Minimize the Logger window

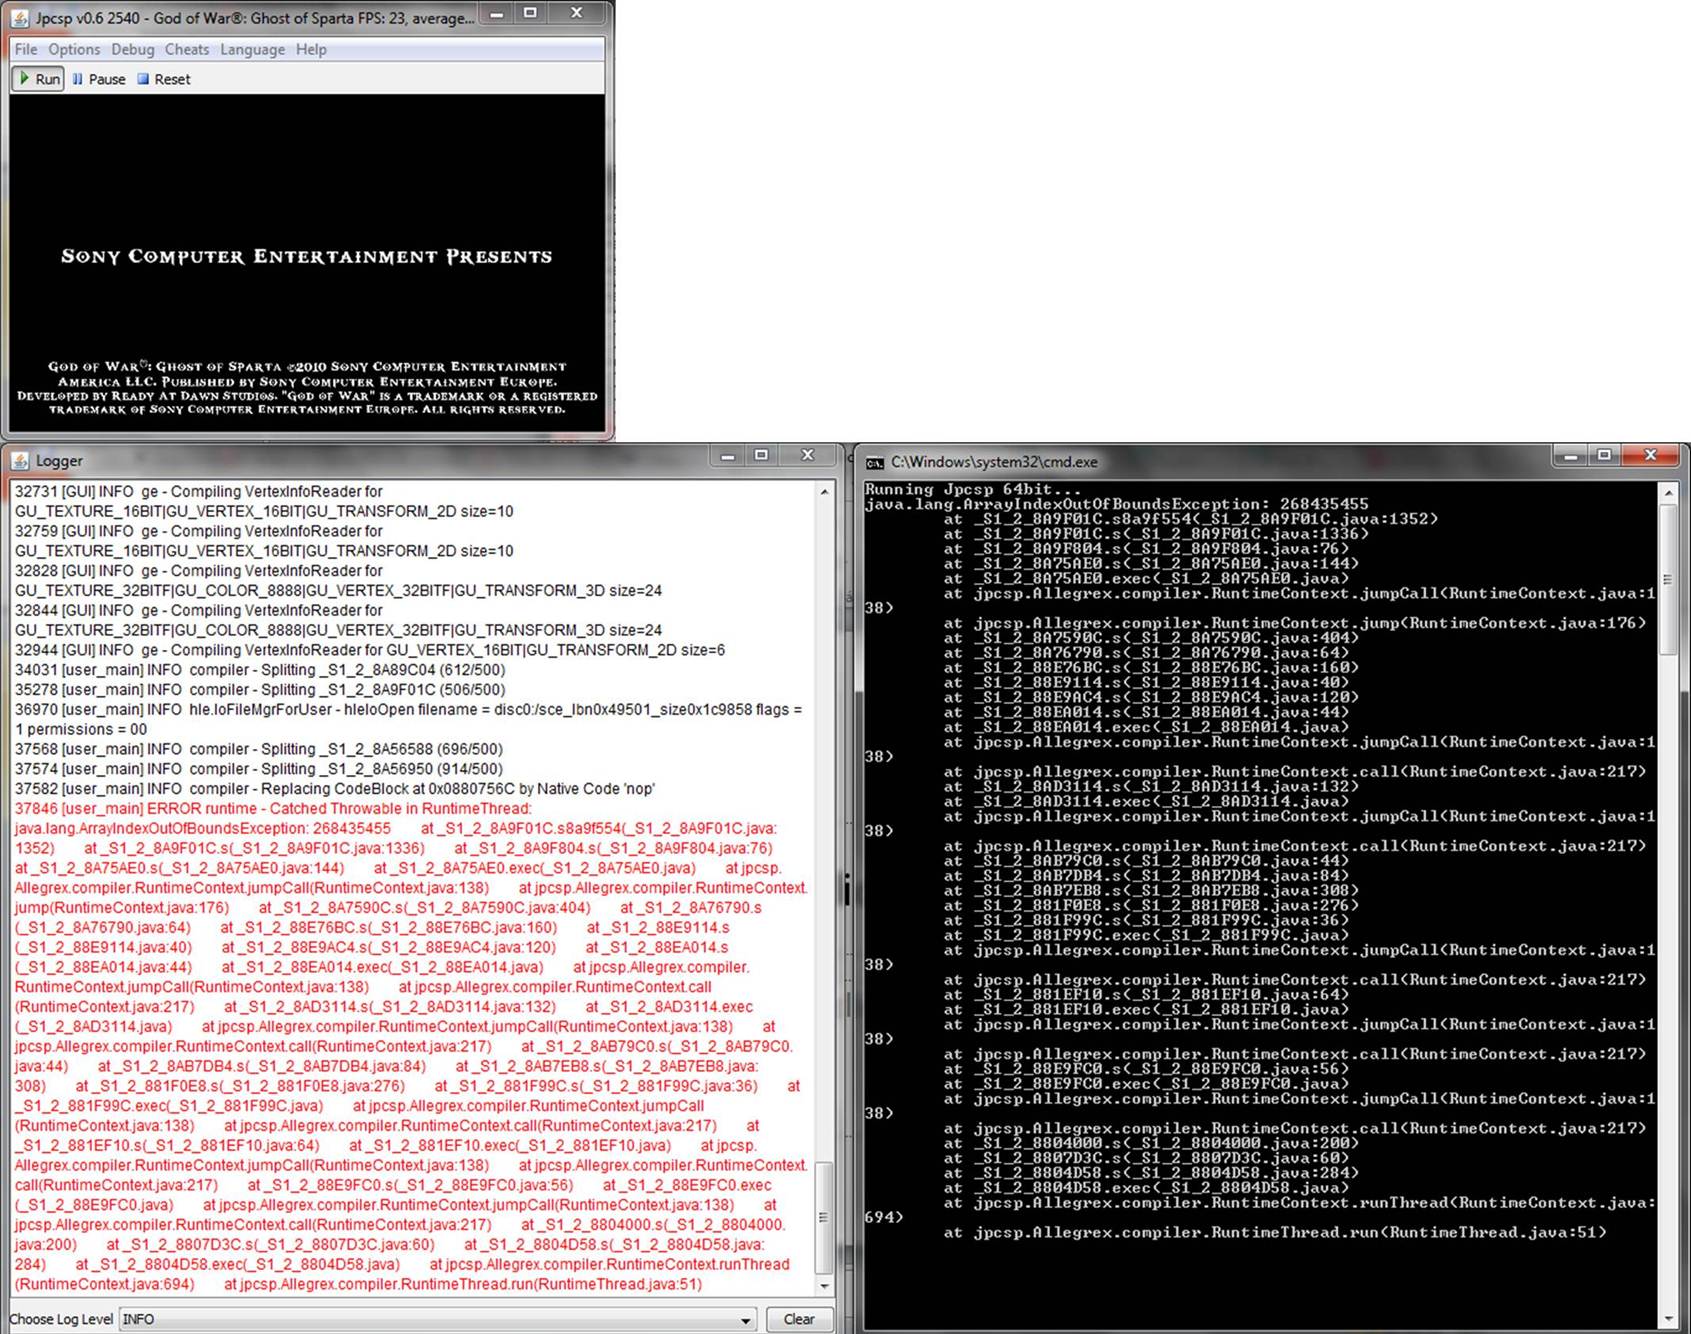pyautogui.click(x=728, y=456)
